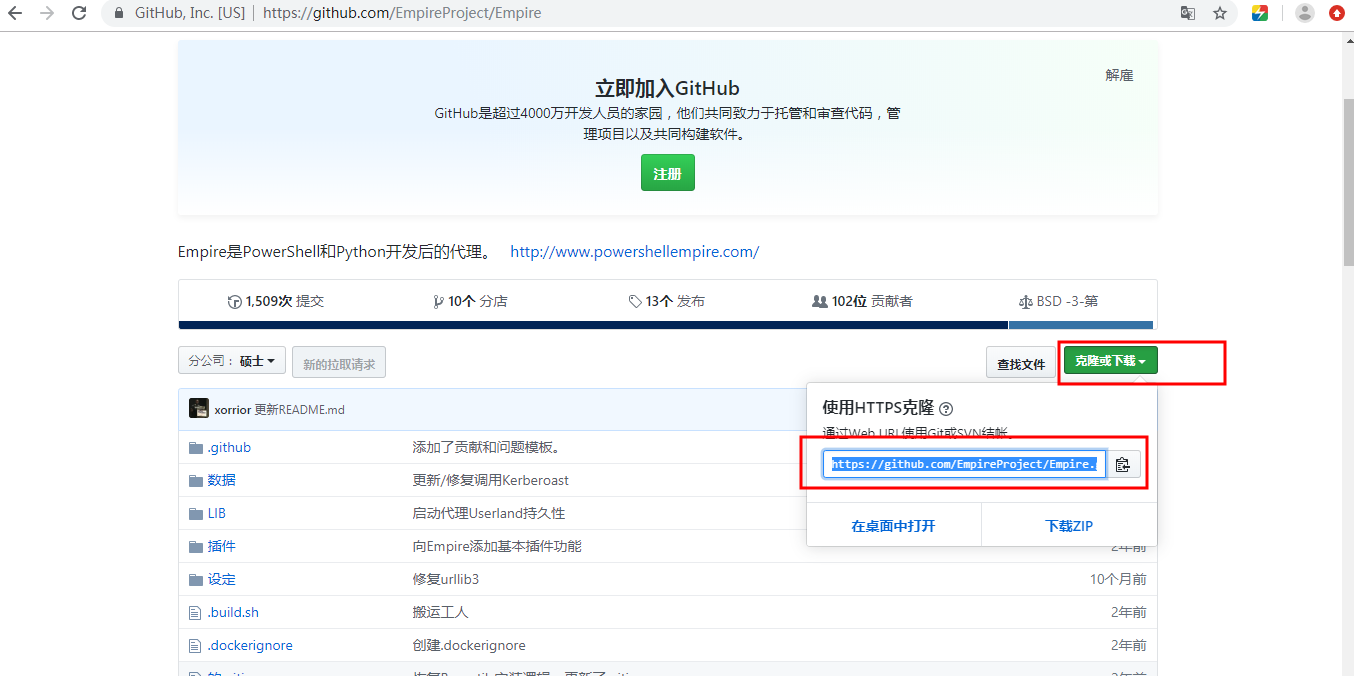Click the folder icon beside 插件
The height and width of the screenshot is (676, 1354).
click(196, 546)
